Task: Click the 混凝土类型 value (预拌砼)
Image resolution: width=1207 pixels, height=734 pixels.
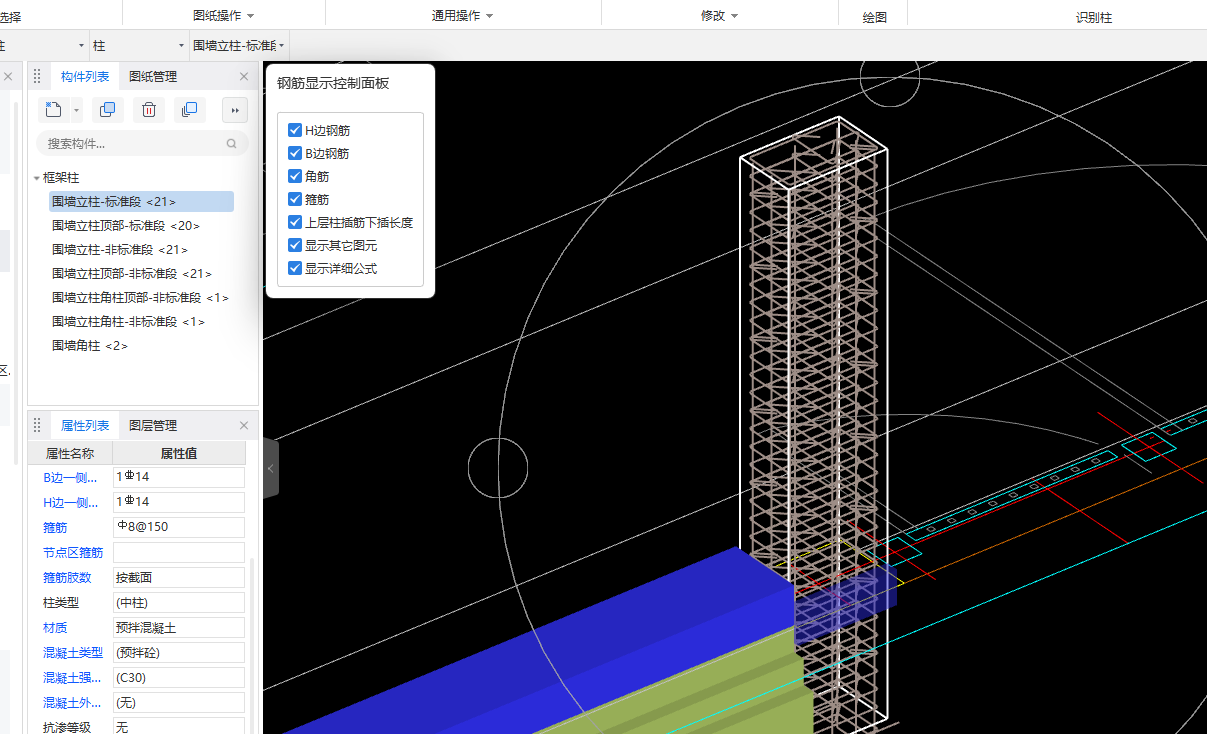Action: pos(179,652)
